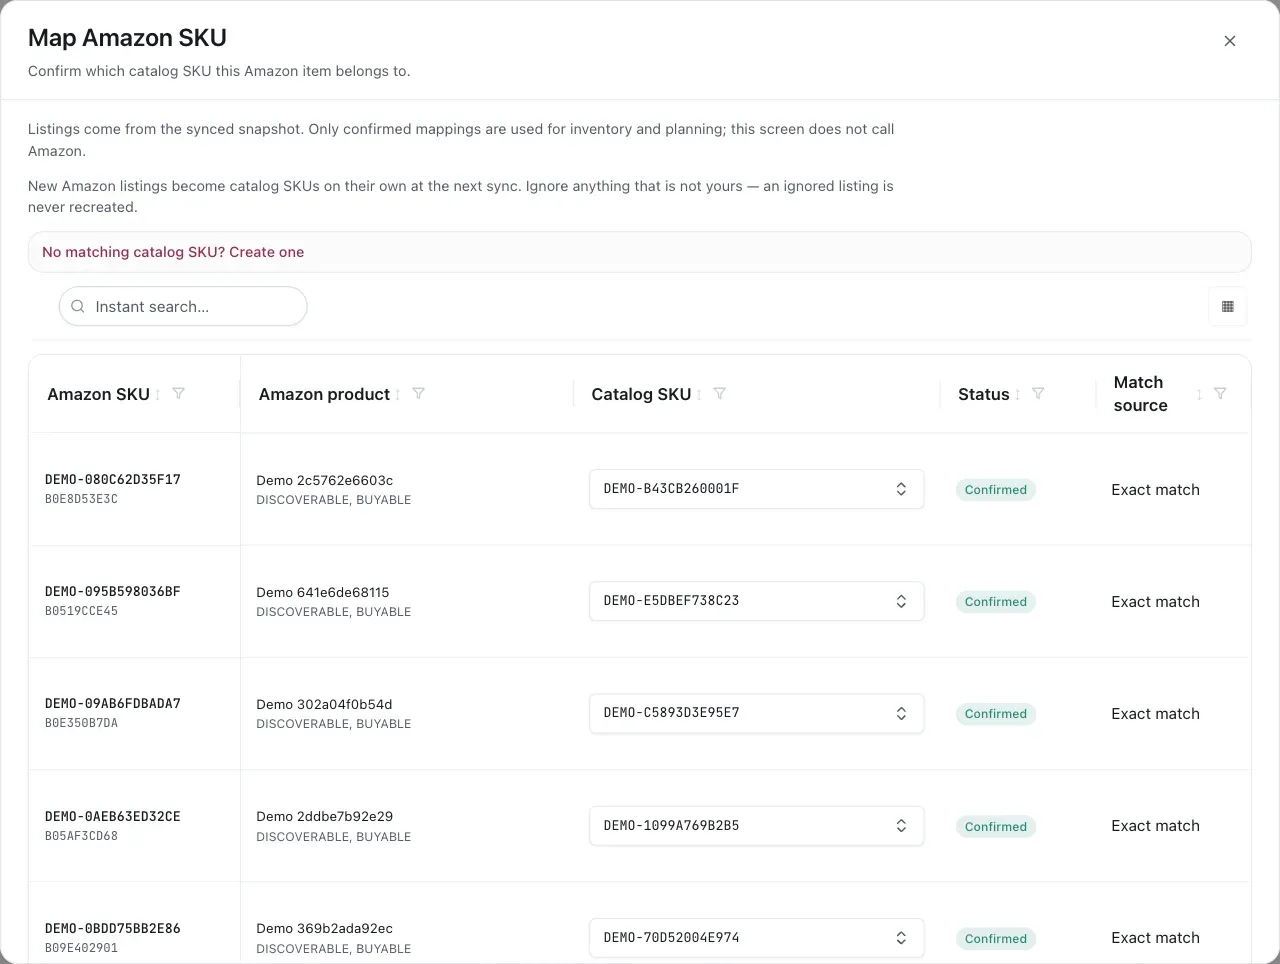Open catalog SKU dropdown DEMO-C5893D3E95E7
Image resolution: width=1280 pixels, height=964 pixels.
pos(756,713)
